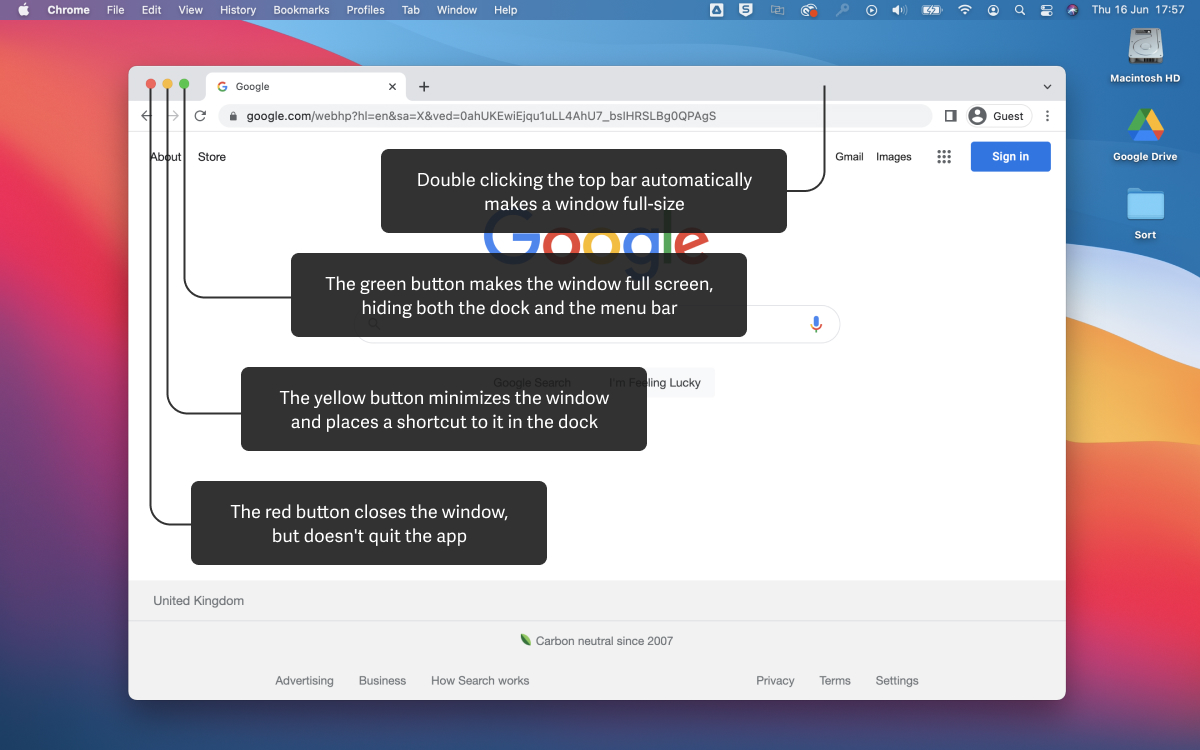Open the Bookmarks menu

tap(301, 10)
